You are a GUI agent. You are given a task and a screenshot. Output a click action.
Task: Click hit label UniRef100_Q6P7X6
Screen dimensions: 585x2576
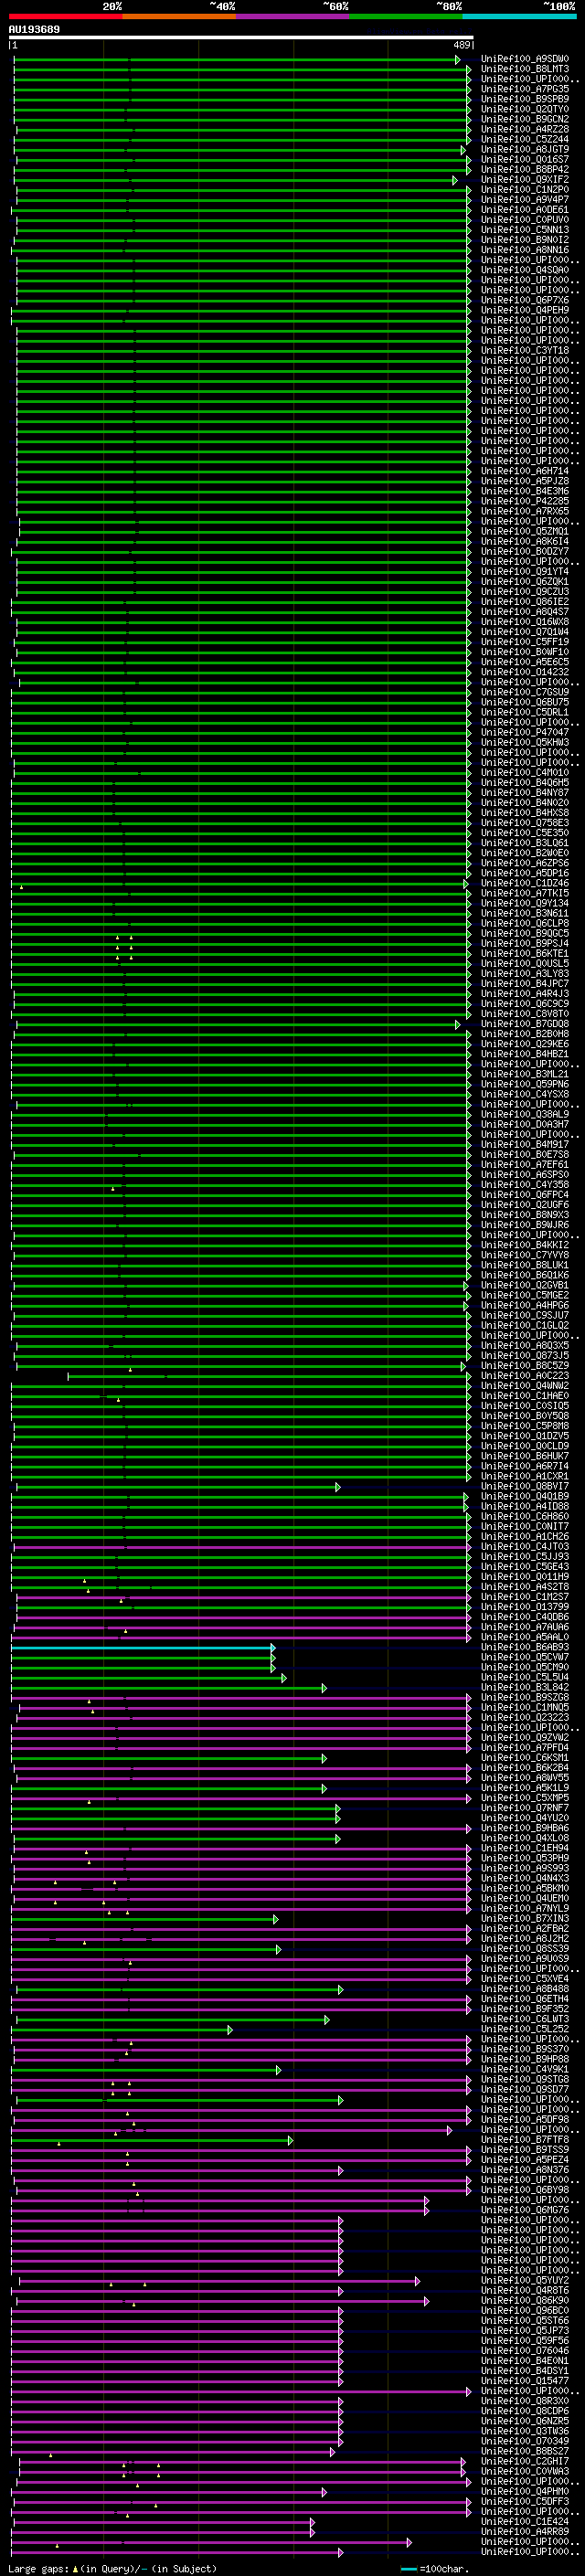(x=525, y=300)
